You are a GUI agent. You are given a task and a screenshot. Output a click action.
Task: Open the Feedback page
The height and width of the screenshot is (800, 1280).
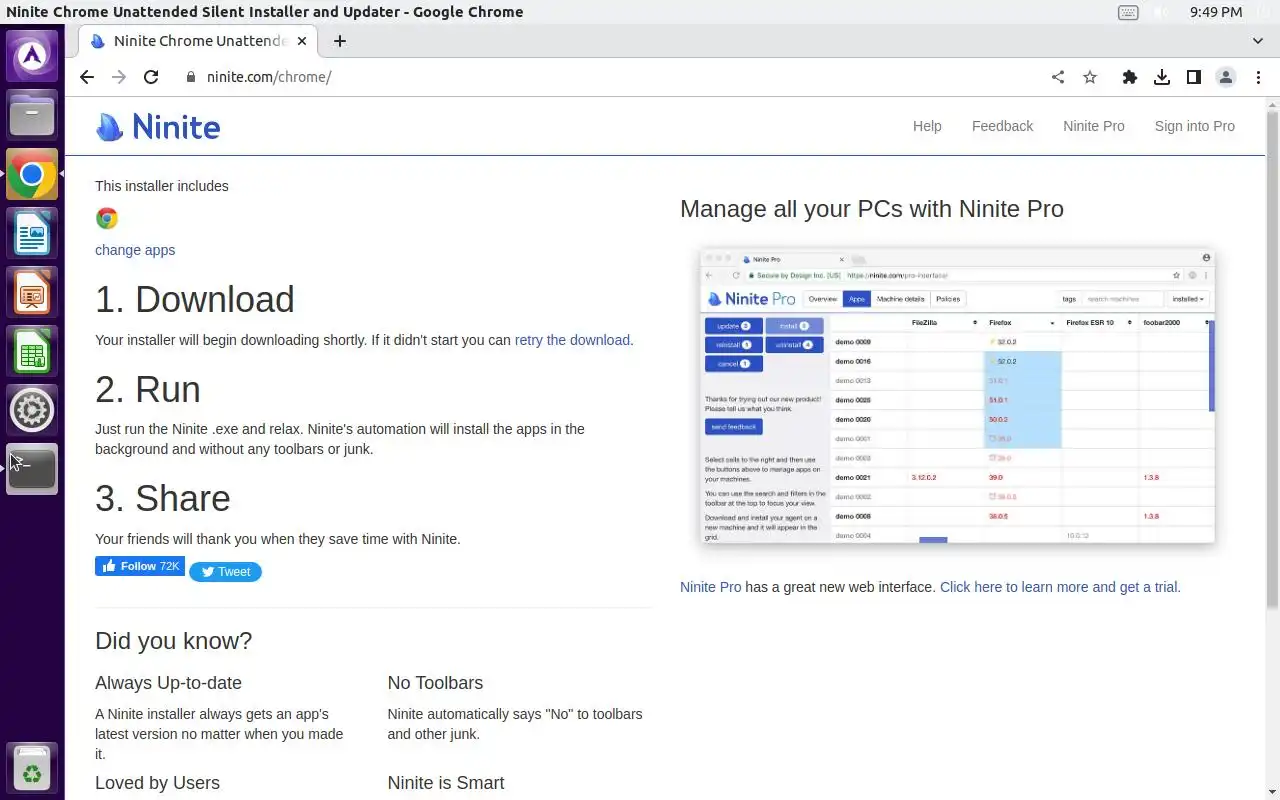[x=1002, y=126]
